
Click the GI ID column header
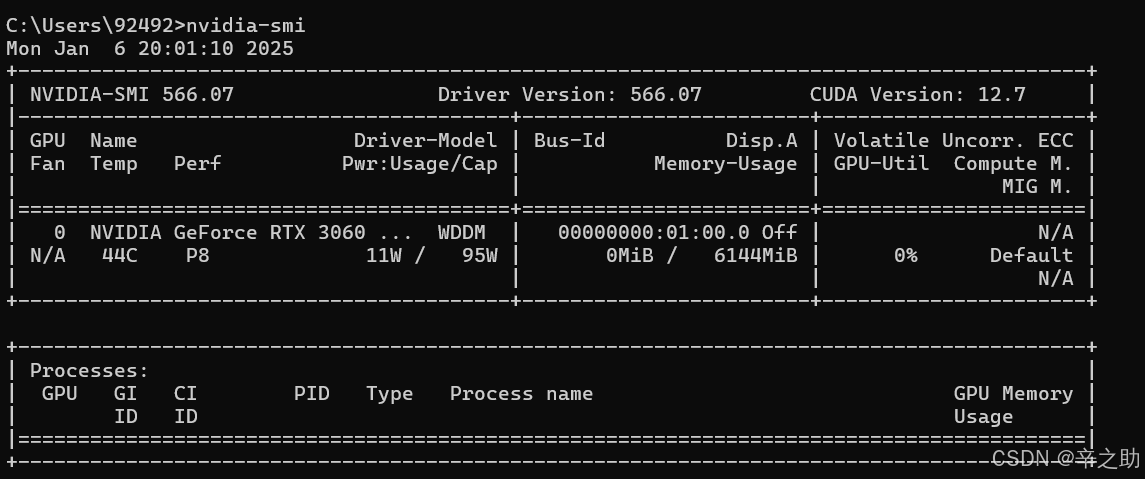tap(126, 405)
